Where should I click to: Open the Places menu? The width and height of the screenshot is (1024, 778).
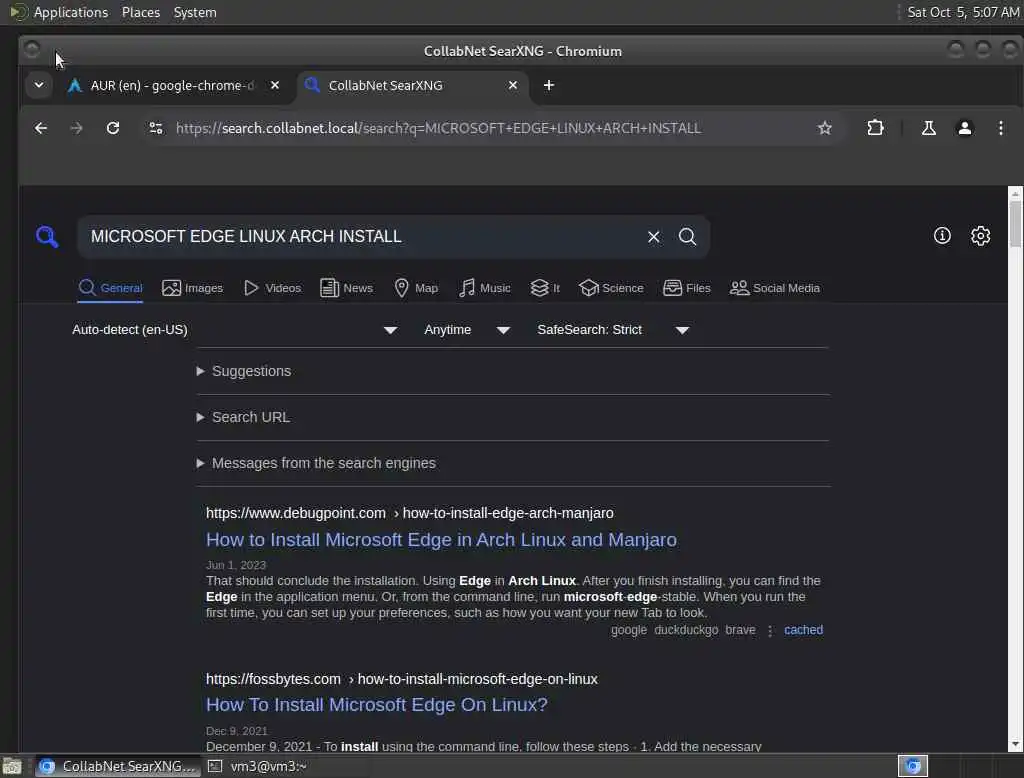coord(141,12)
